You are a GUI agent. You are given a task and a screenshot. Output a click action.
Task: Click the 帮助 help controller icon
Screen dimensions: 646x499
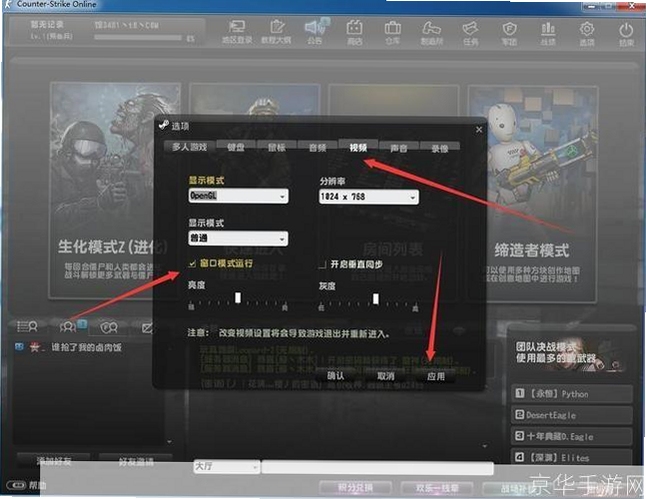coord(26,485)
